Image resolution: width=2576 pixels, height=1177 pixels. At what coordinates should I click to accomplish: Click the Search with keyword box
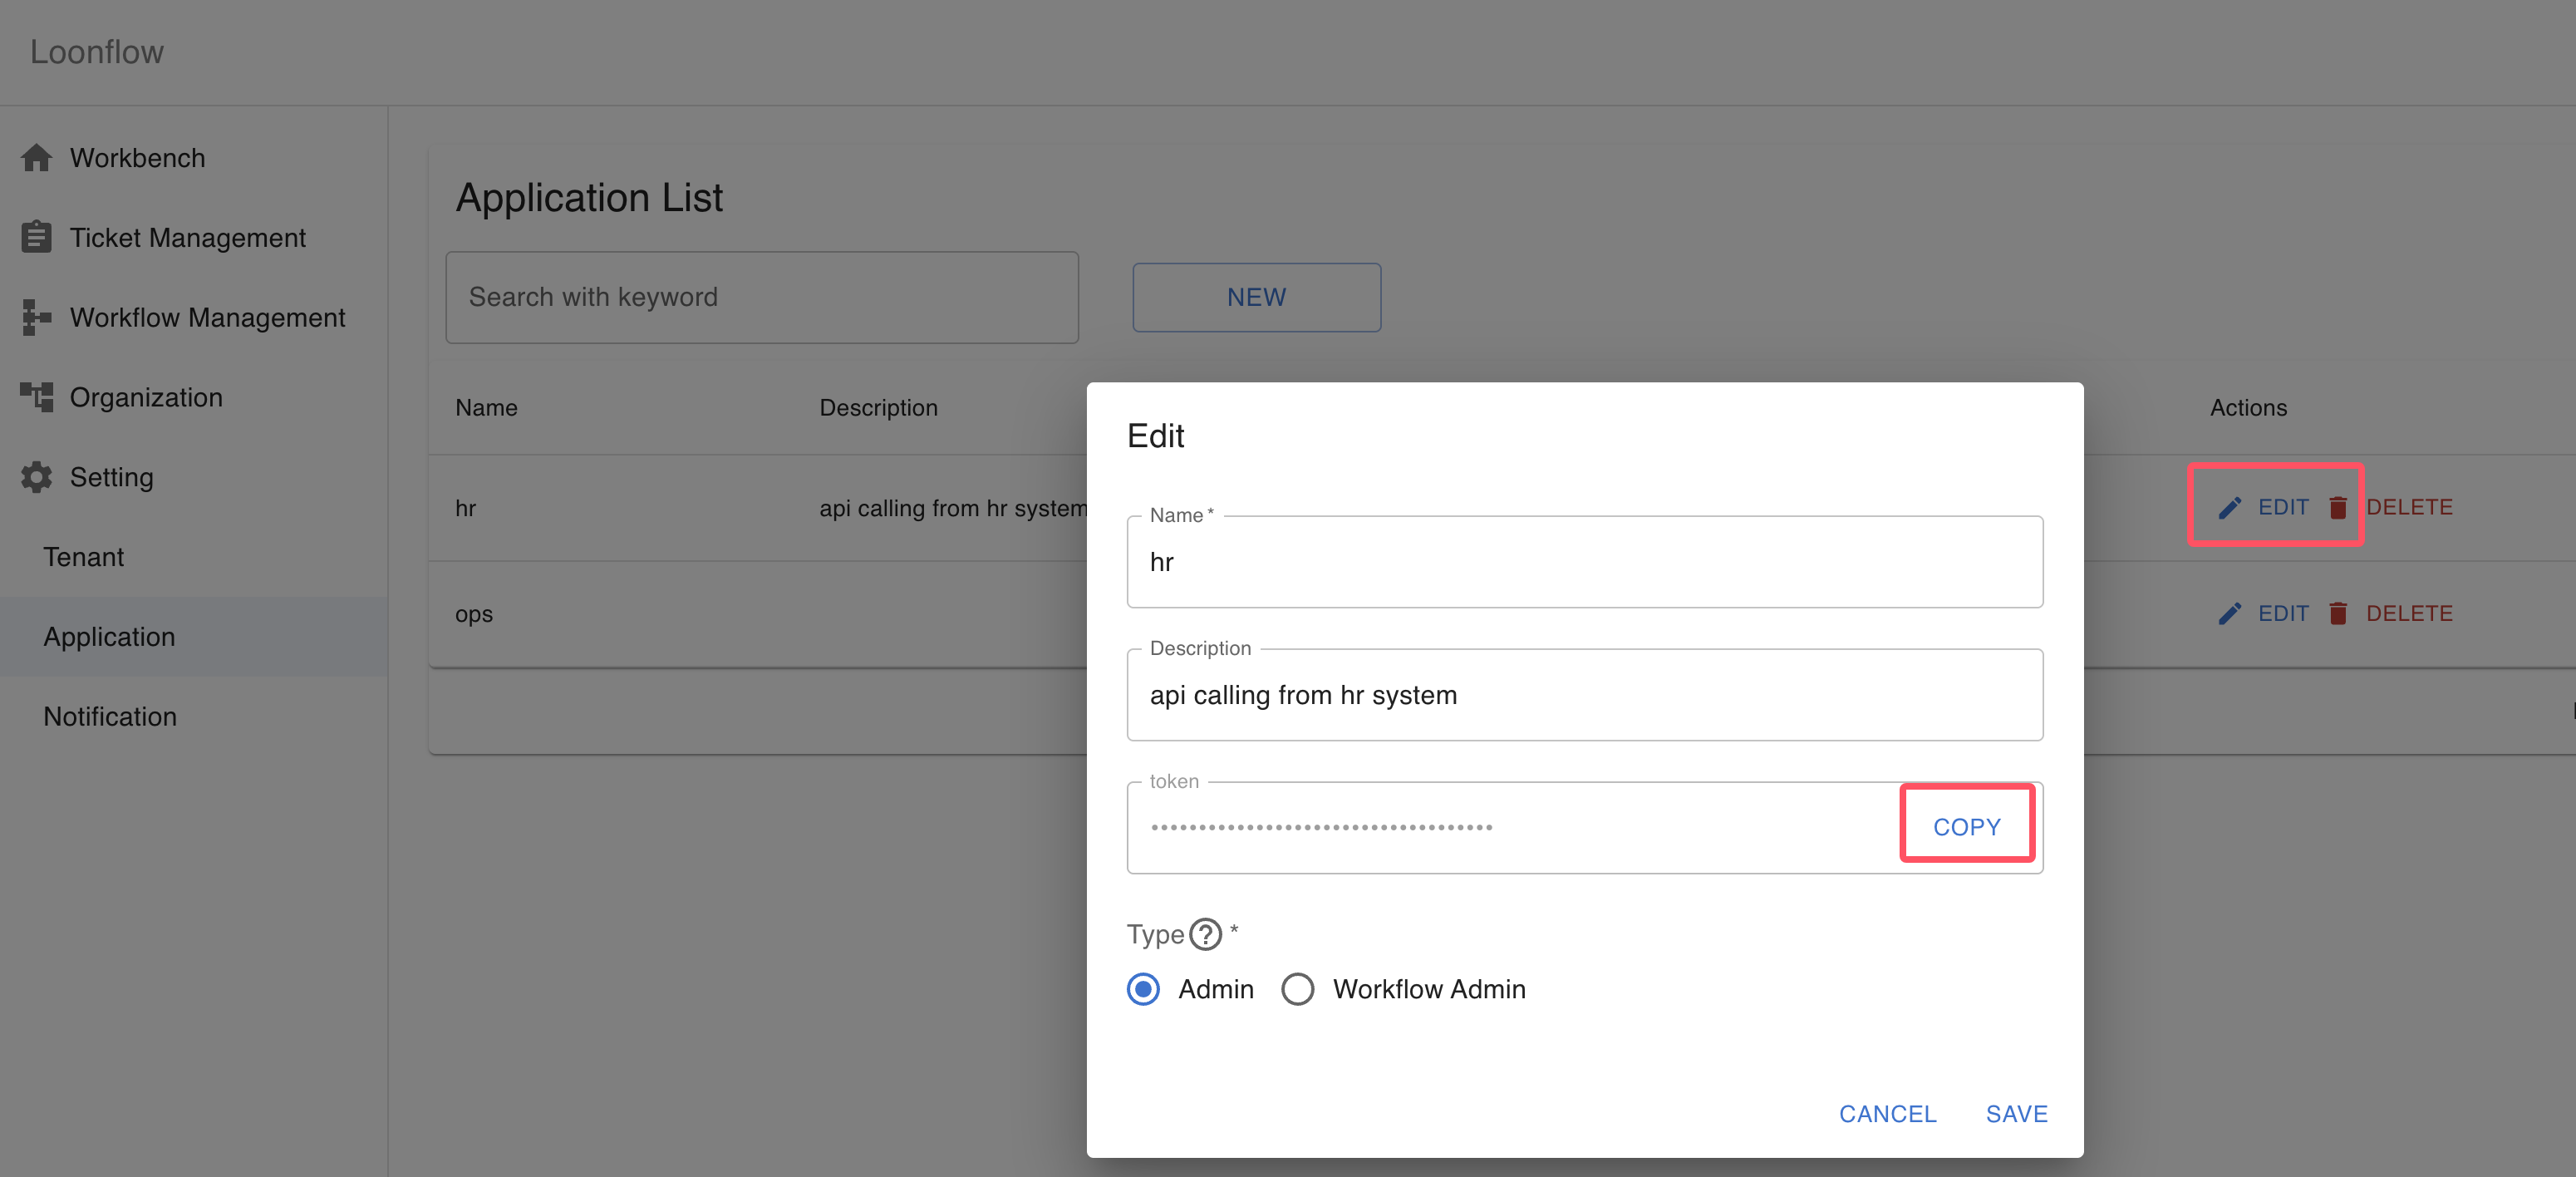point(762,297)
